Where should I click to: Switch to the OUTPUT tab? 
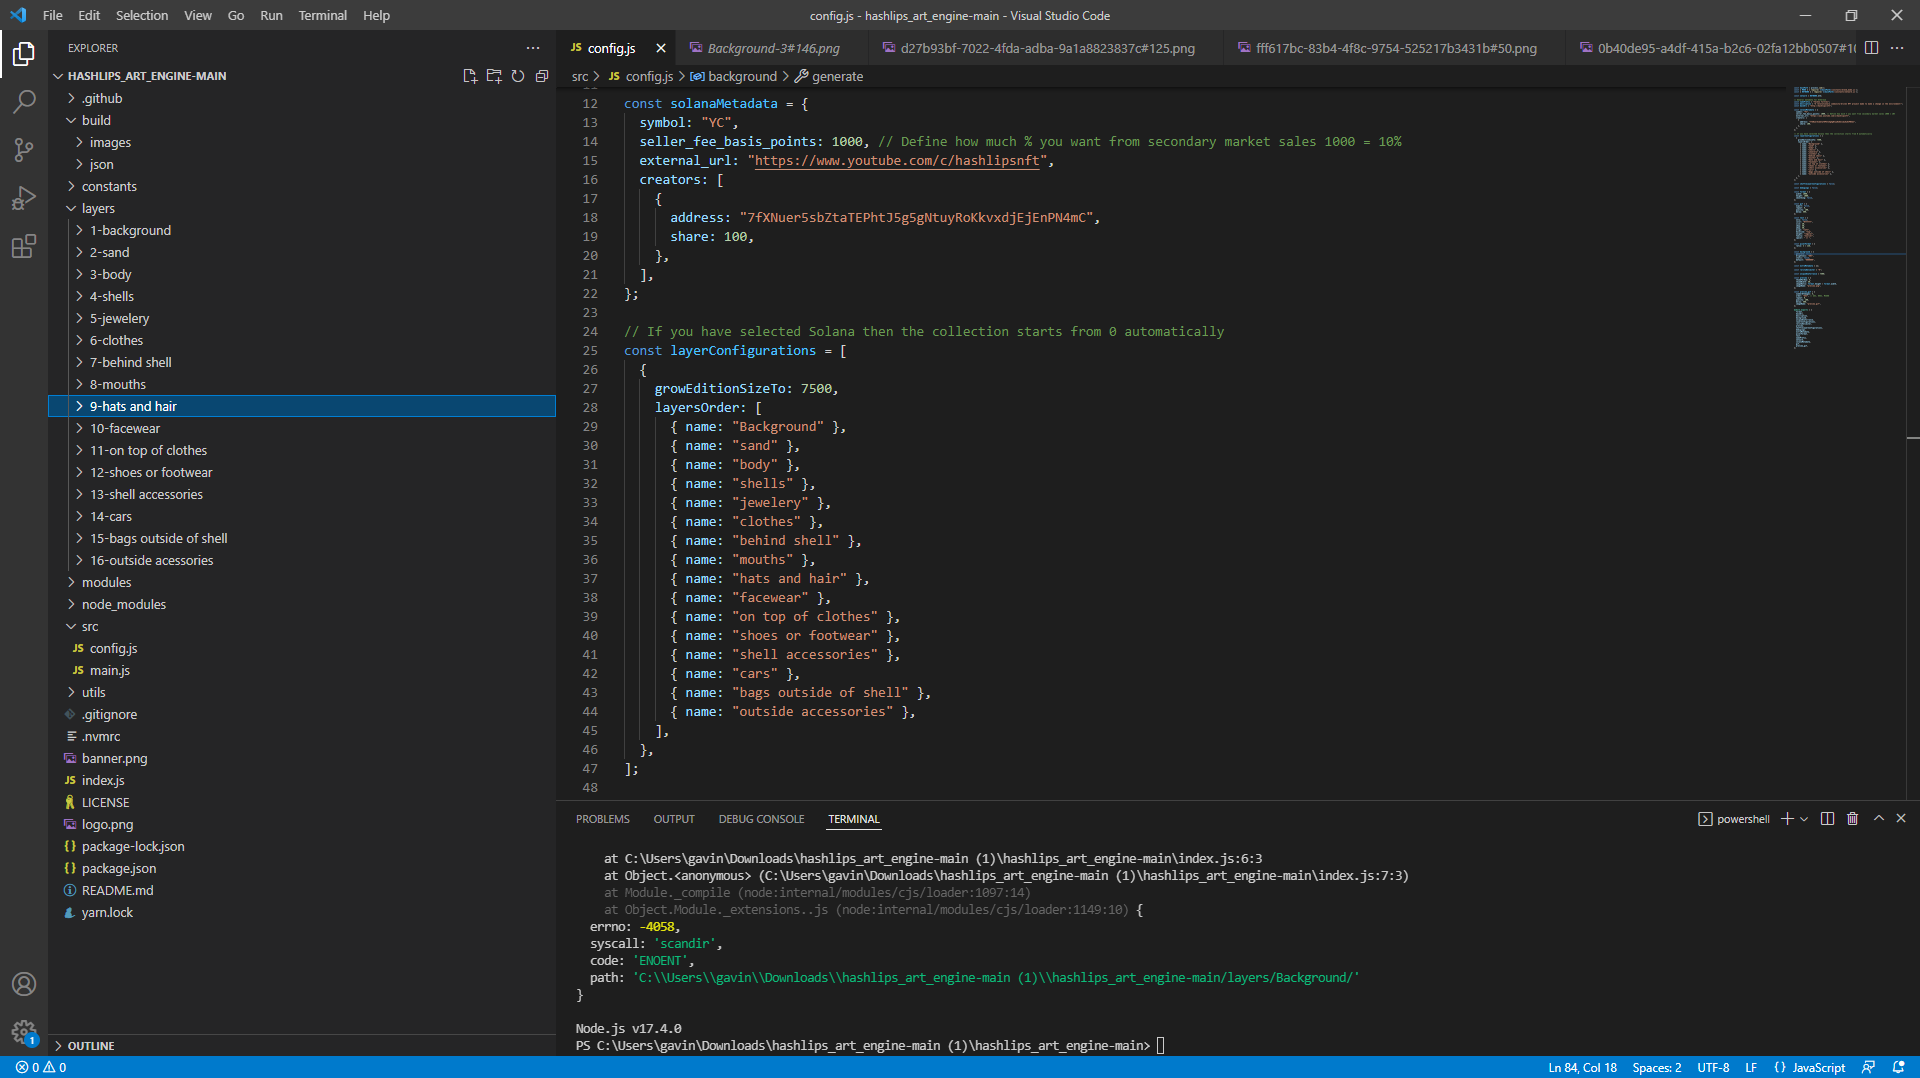click(673, 818)
